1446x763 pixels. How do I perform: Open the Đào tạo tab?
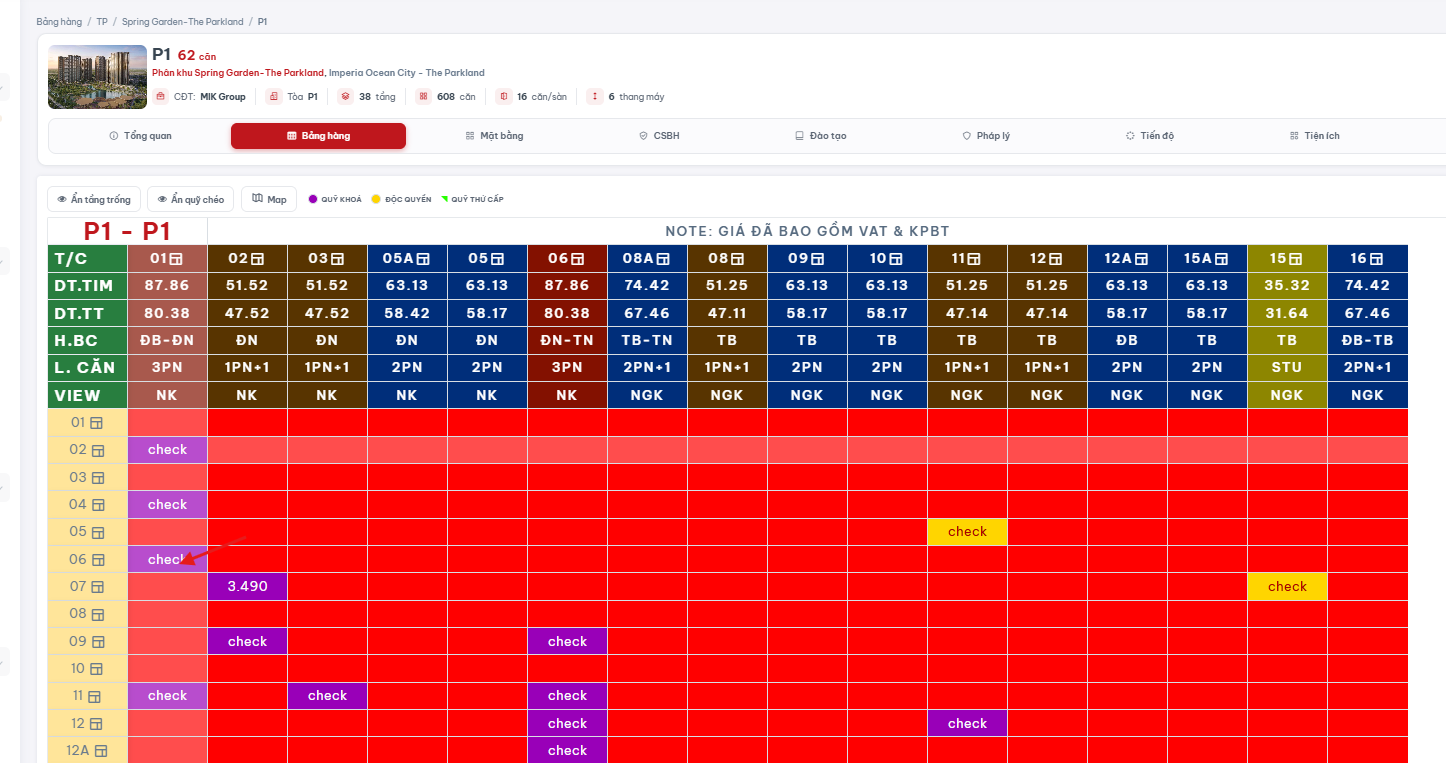point(820,136)
